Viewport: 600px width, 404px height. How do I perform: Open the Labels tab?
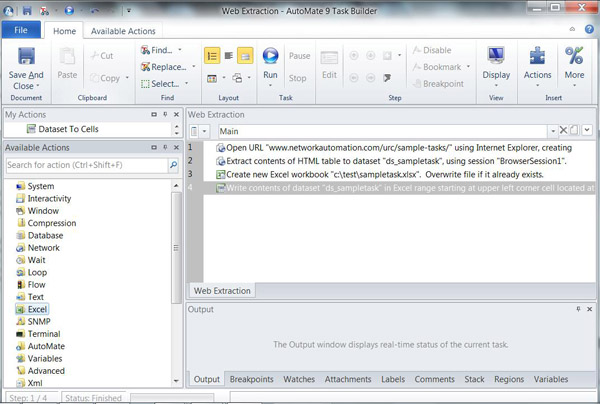[393, 379]
